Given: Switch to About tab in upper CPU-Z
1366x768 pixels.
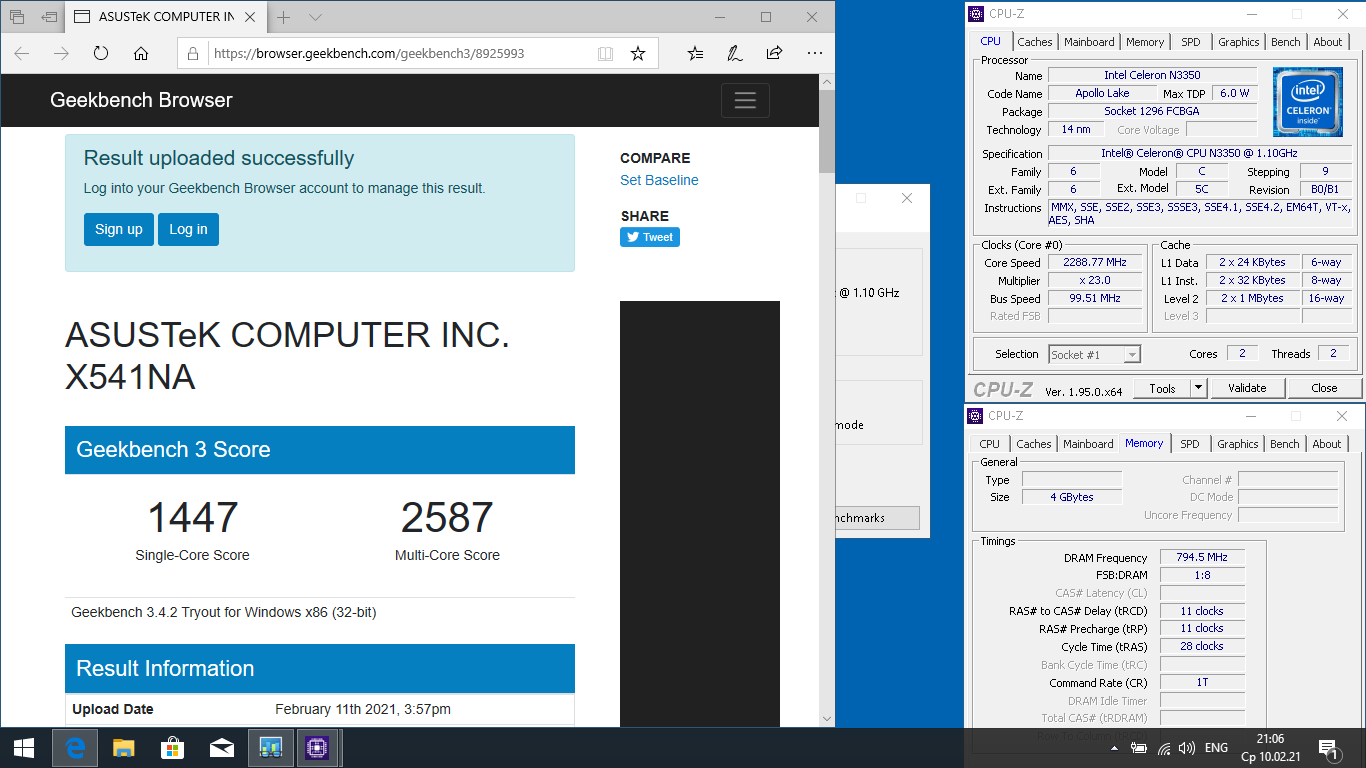Looking at the screenshot, I should coord(1328,42).
